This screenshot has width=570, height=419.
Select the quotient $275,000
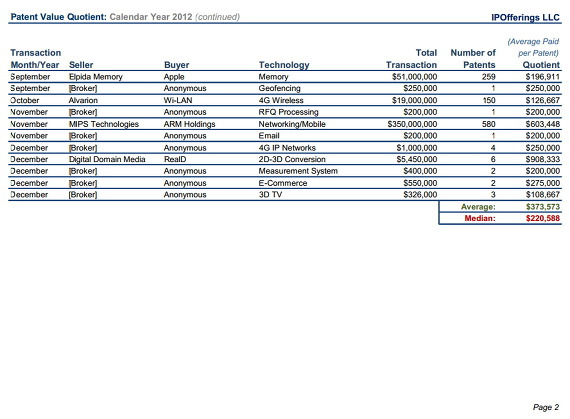543,183
